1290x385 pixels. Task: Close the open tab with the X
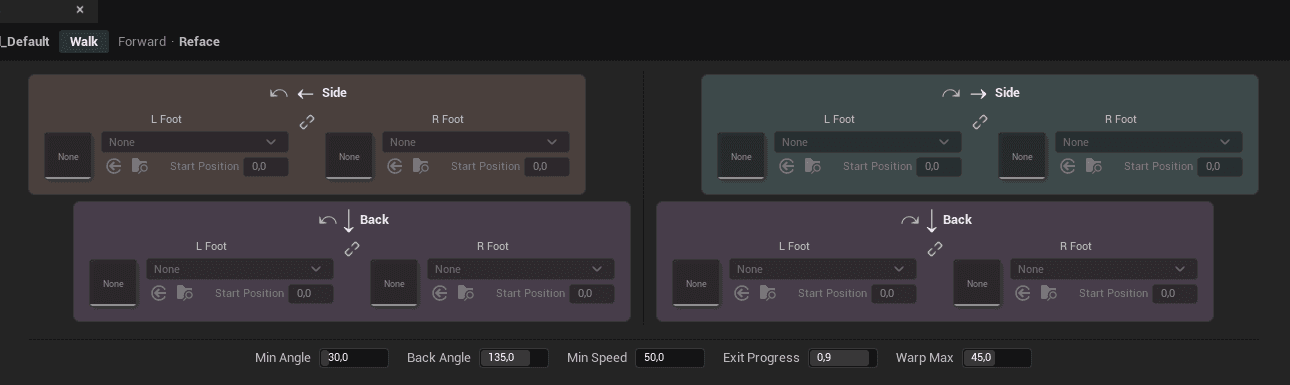(80, 10)
